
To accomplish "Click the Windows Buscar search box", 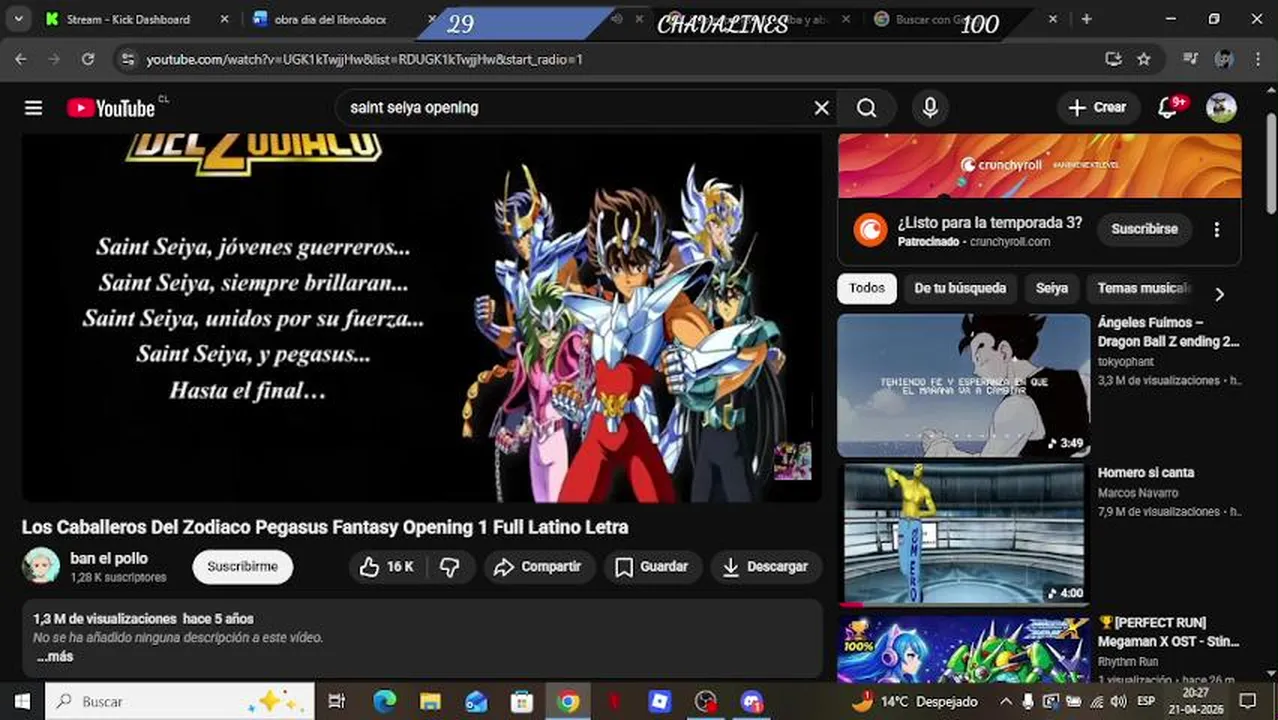I will coord(180,702).
